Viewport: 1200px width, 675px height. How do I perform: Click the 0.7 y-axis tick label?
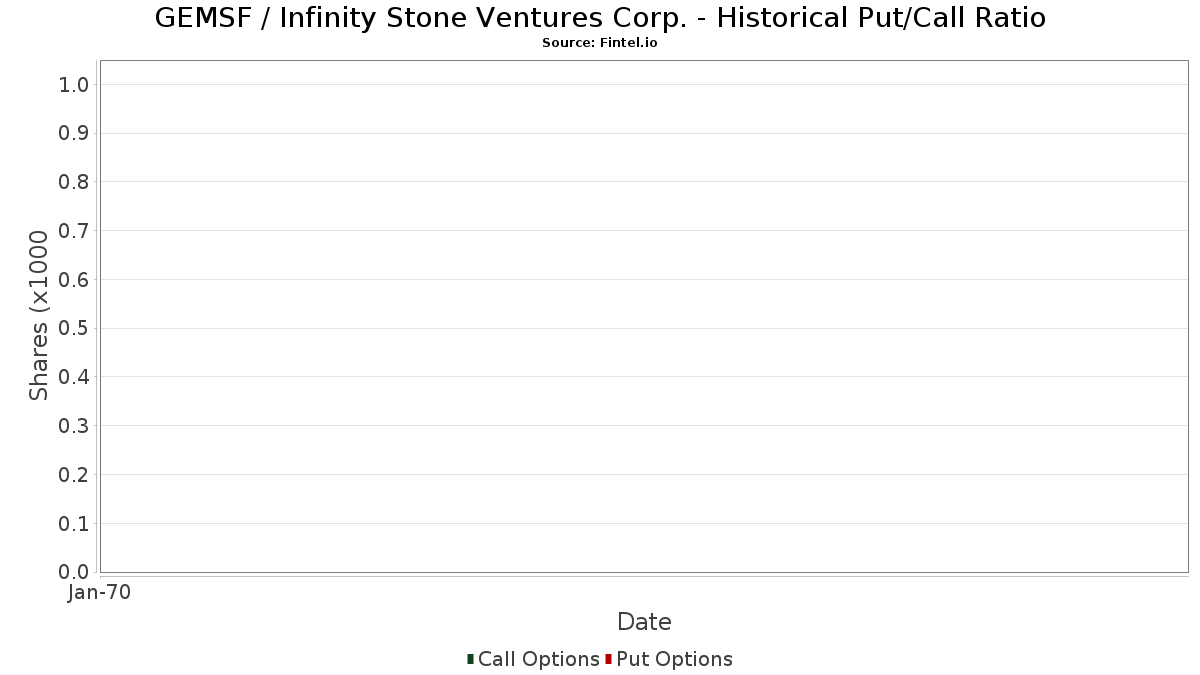click(75, 231)
